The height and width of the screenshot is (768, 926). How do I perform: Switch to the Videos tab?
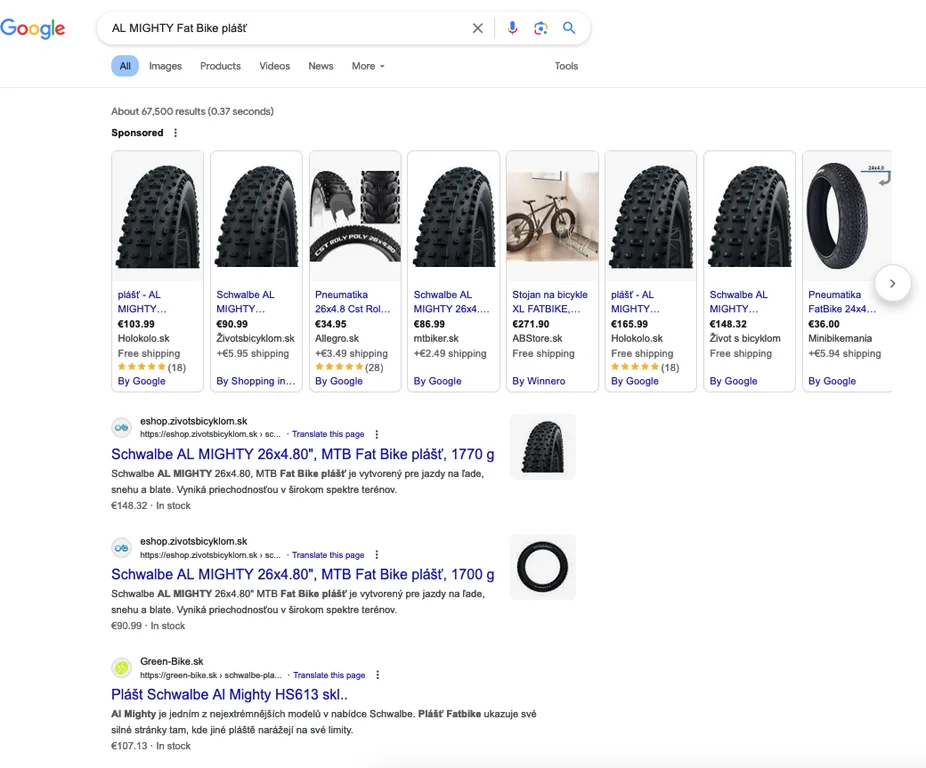274,66
